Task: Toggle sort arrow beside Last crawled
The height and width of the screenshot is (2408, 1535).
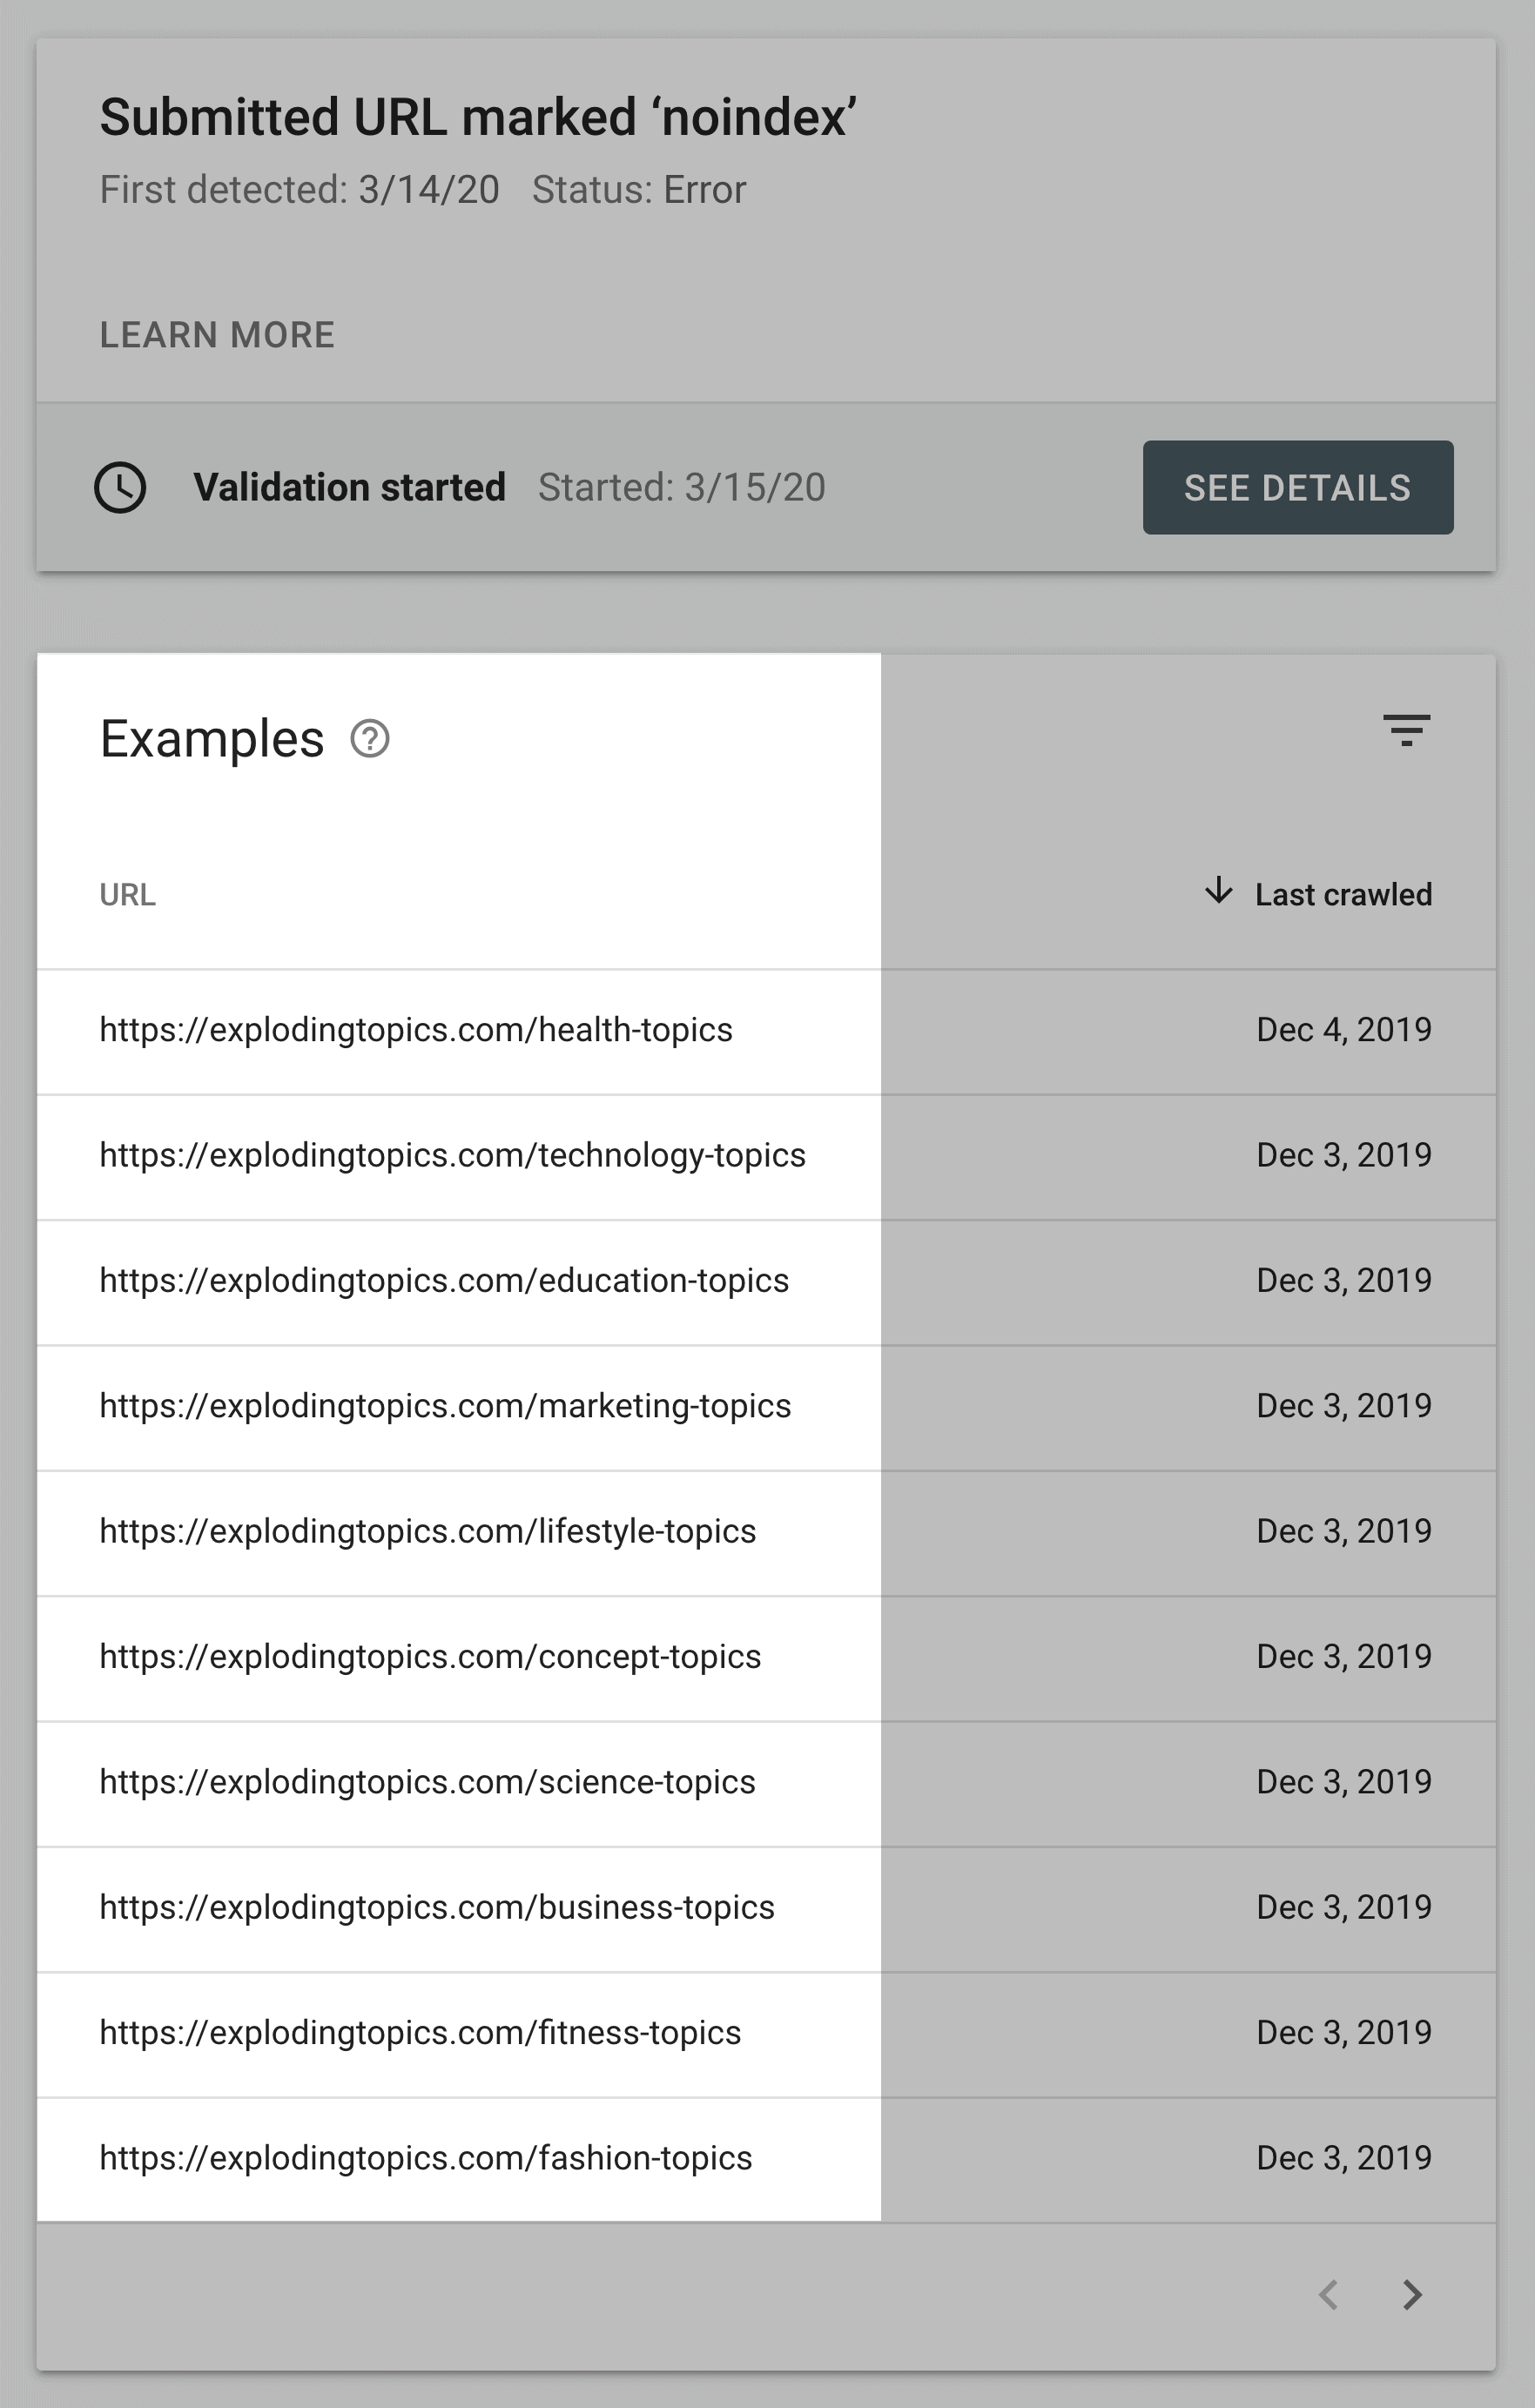Action: coord(1218,890)
